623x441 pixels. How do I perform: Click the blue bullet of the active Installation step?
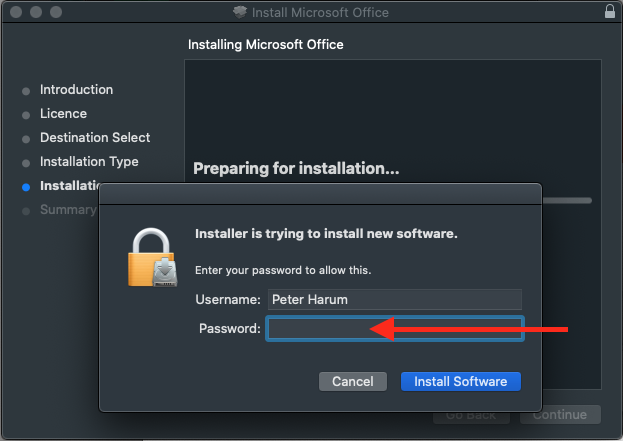pos(26,187)
